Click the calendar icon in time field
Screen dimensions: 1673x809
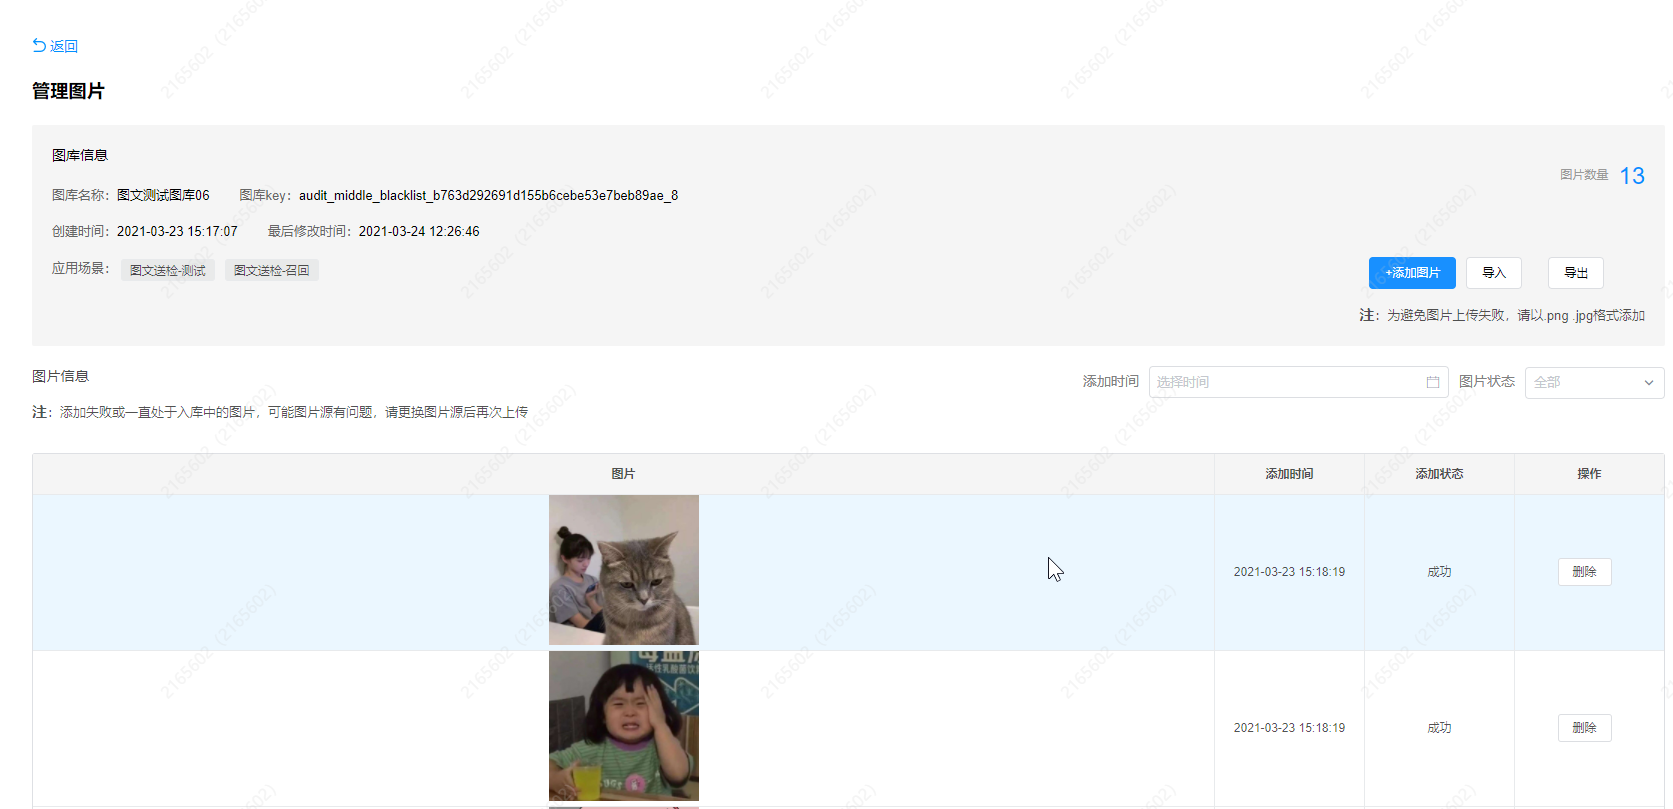pos(1433,382)
